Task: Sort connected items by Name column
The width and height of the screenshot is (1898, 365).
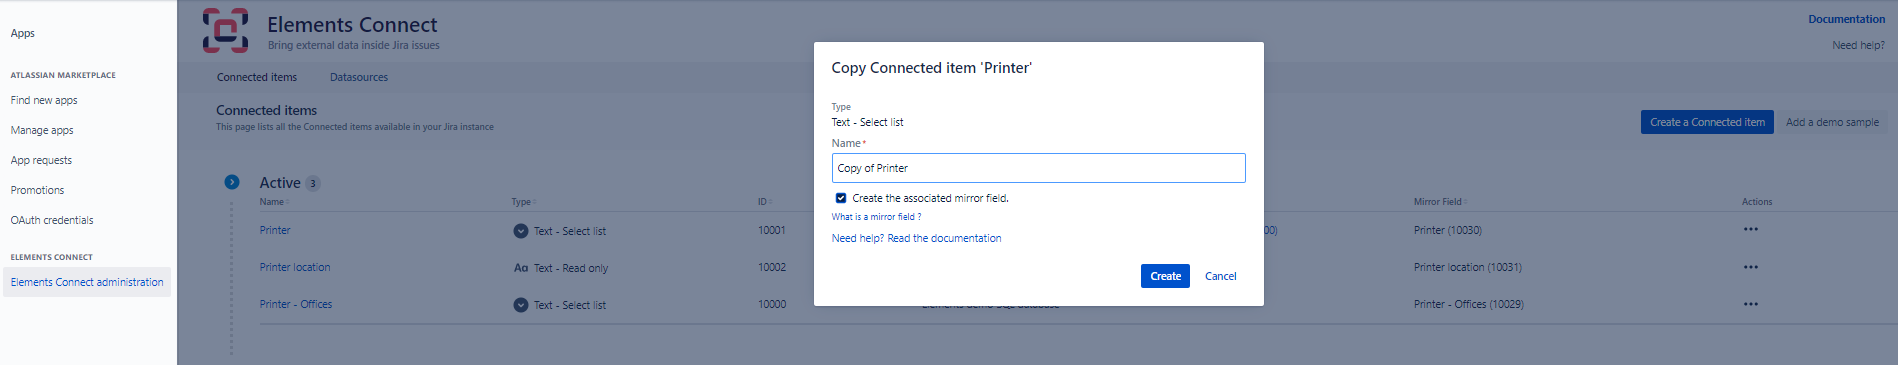Action: [274, 202]
